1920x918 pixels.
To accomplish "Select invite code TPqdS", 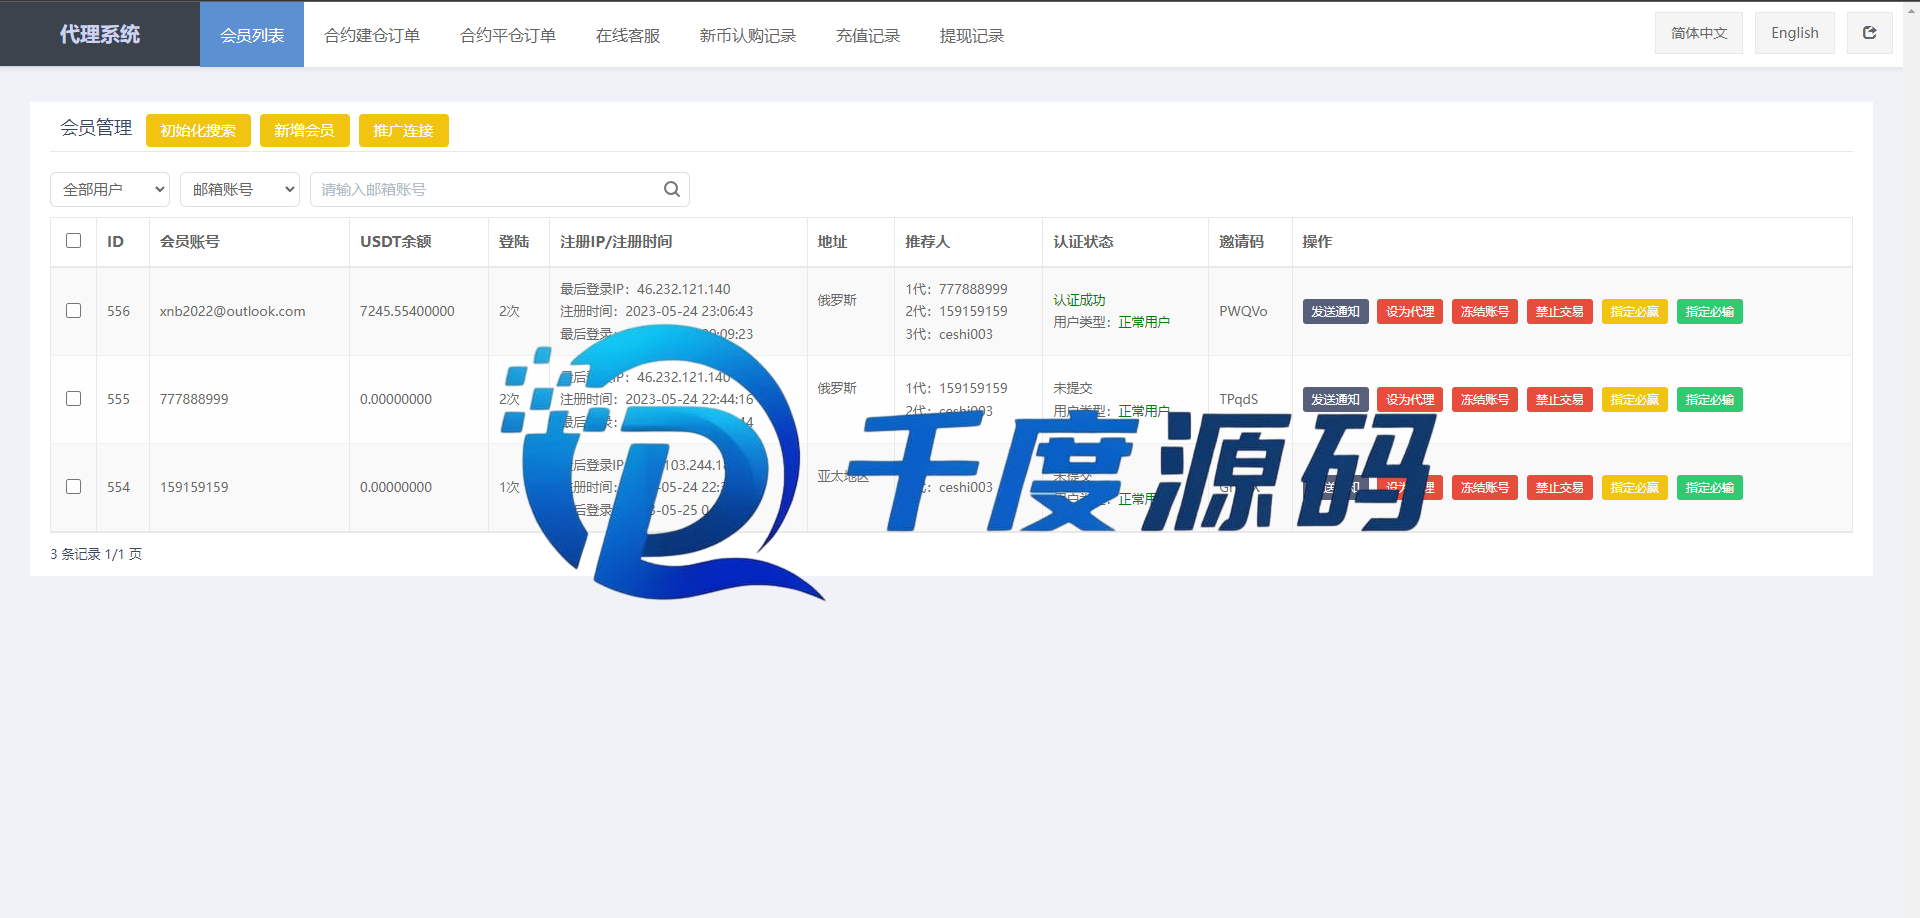I will (x=1238, y=399).
